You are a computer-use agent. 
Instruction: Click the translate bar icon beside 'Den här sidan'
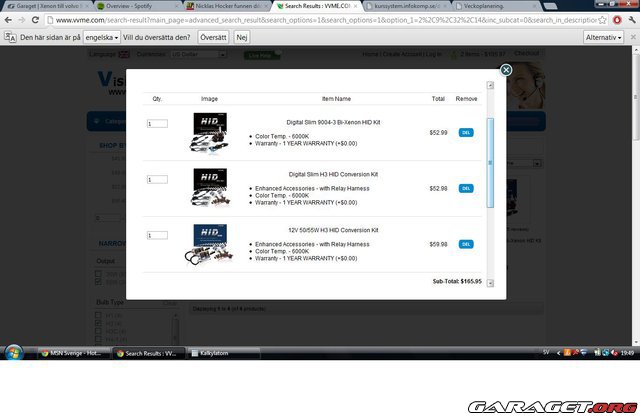tap(10, 36)
